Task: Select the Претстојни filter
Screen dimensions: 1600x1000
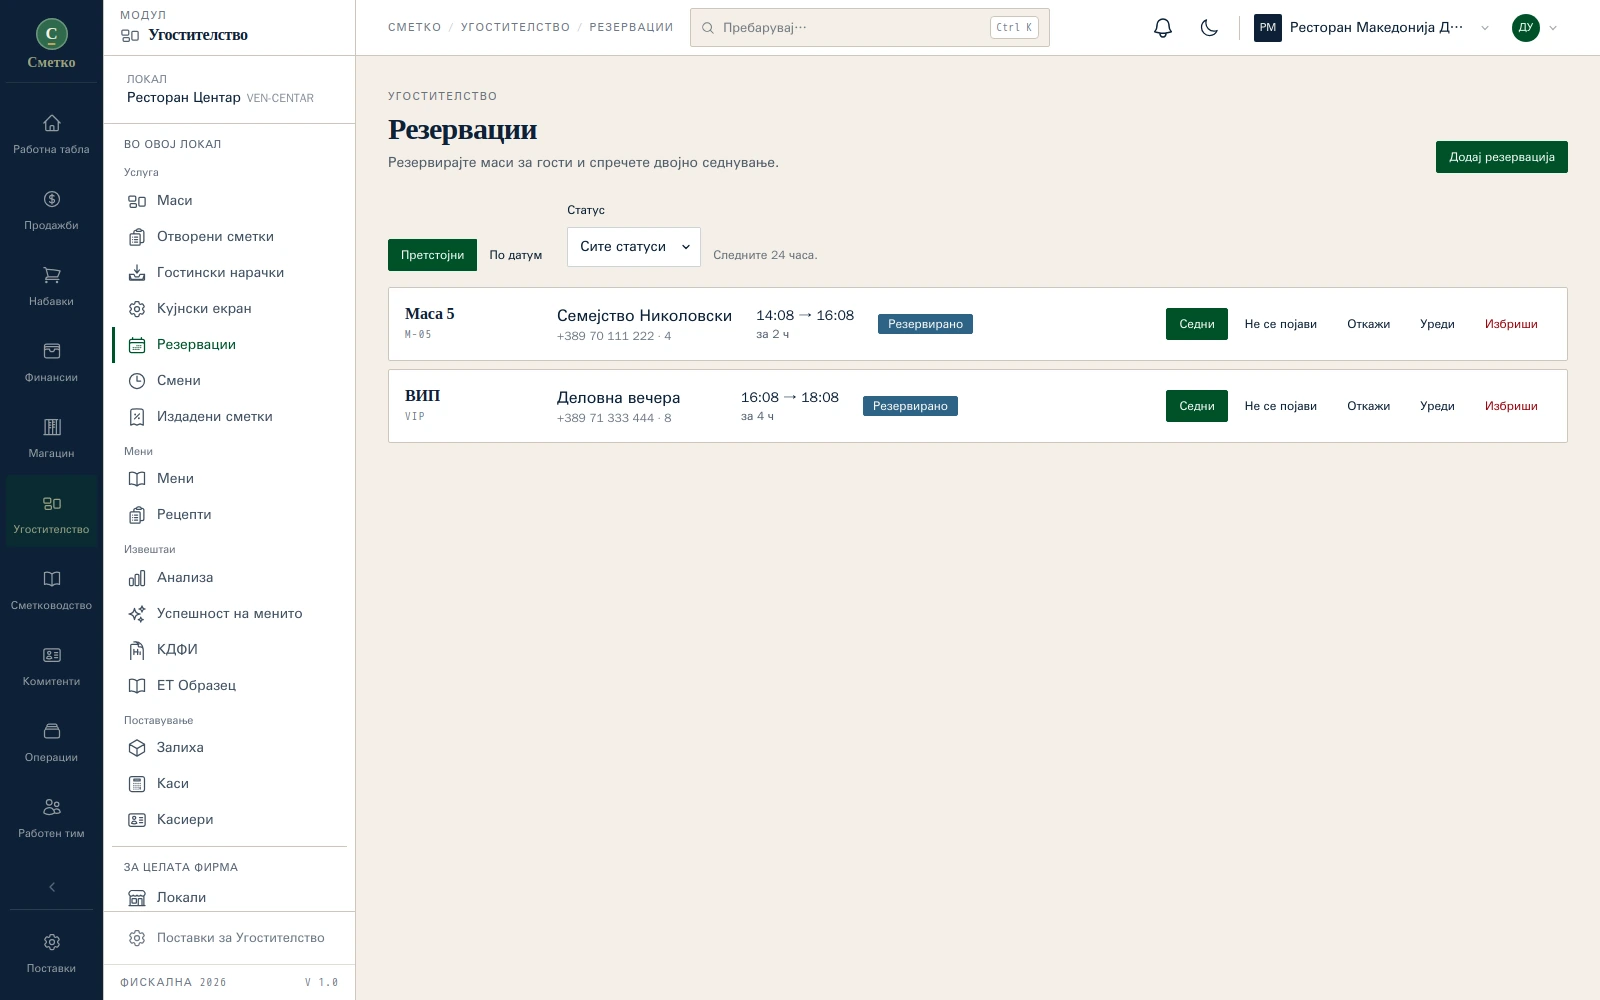Action: (432, 255)
